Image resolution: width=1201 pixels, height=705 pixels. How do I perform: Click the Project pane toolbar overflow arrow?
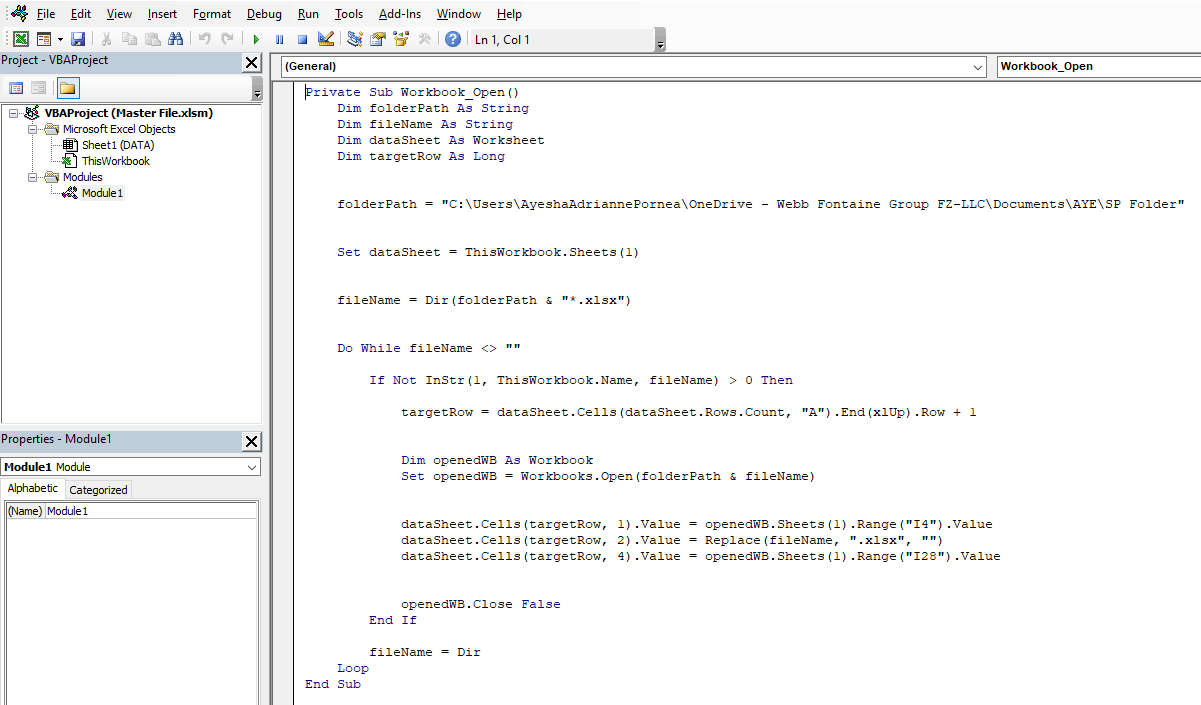tap(257, 89)
